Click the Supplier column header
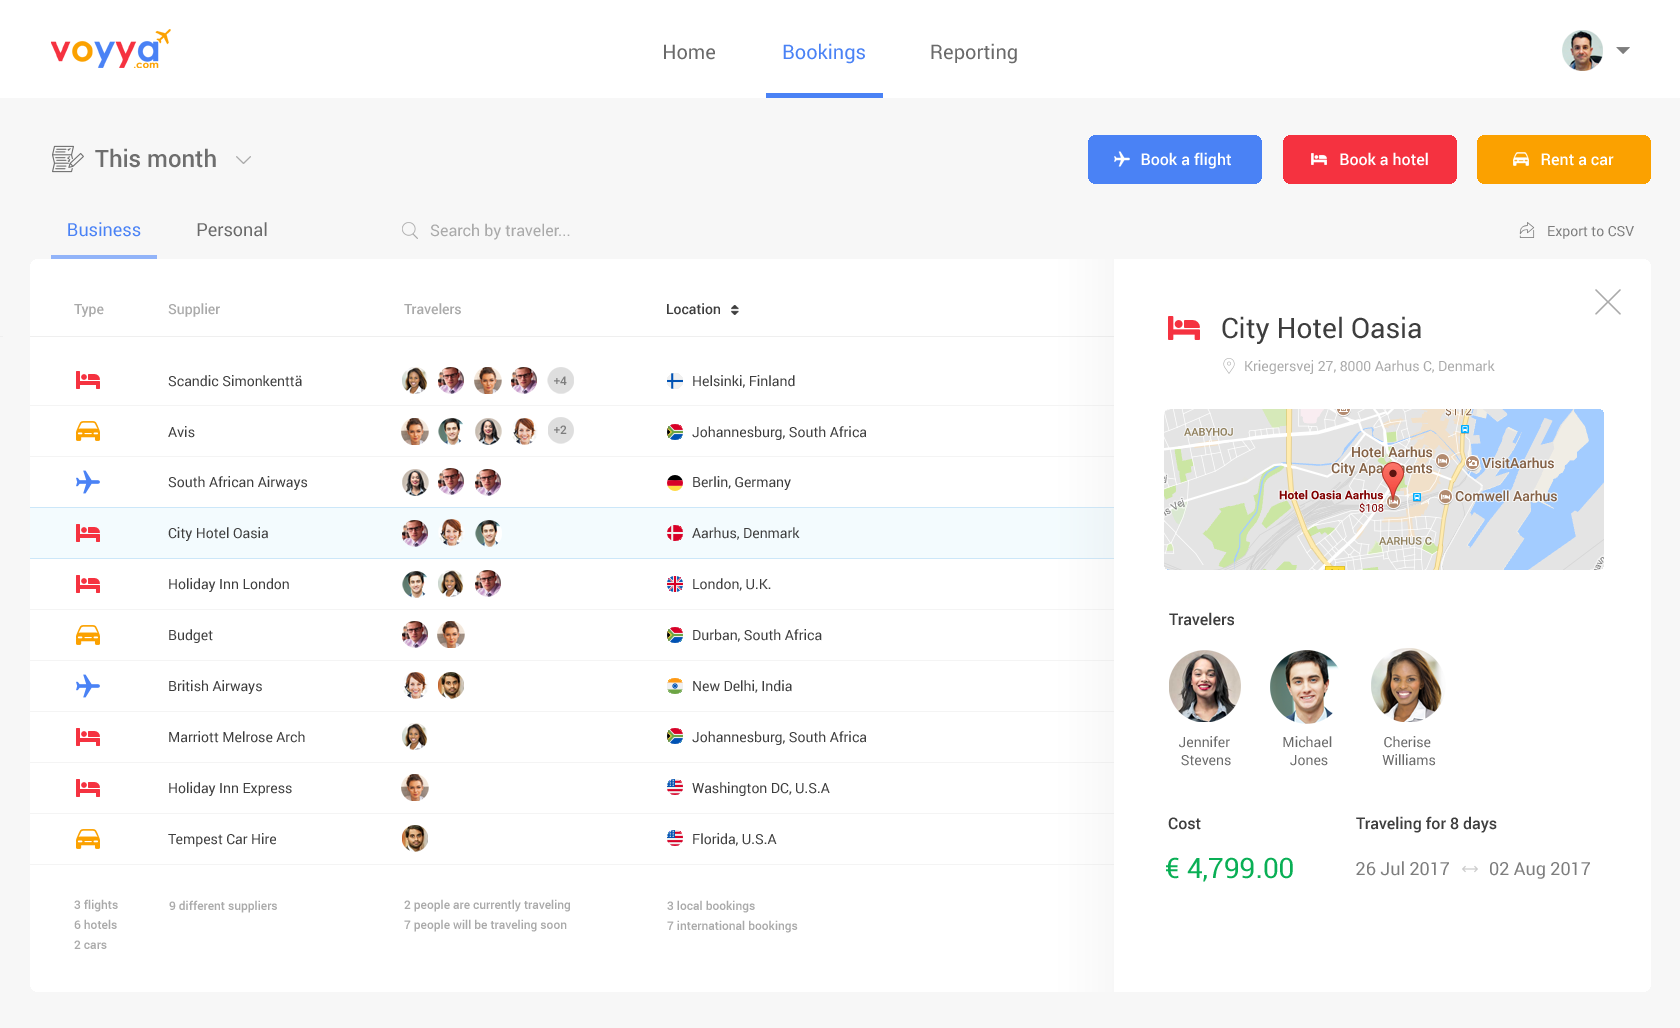This screenshot has height=1028, width=1680. click(194, 310)
